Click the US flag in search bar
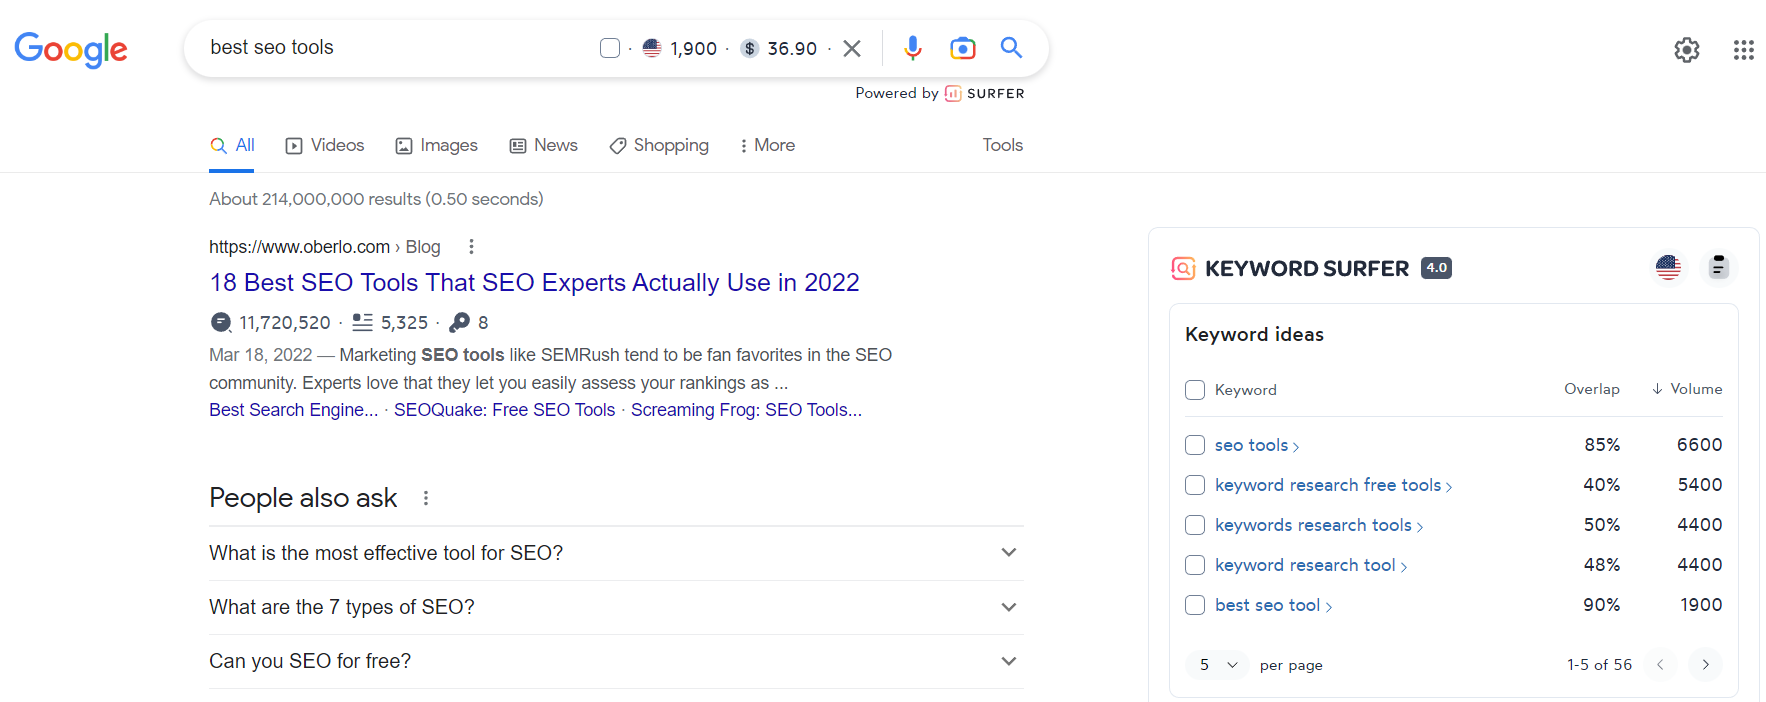1766x702 pixels. (652, 48)
